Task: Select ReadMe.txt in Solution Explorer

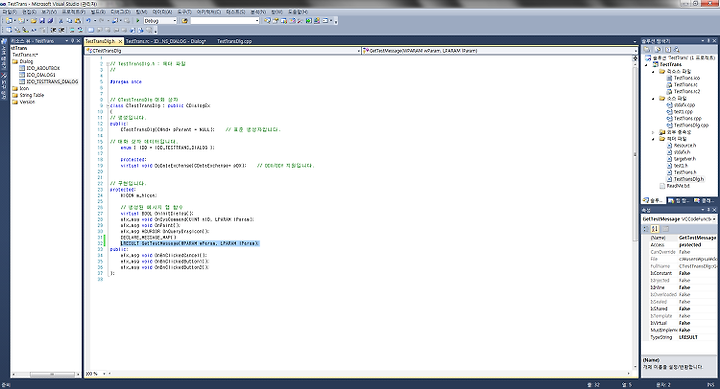Action: [x=678, y=186]
